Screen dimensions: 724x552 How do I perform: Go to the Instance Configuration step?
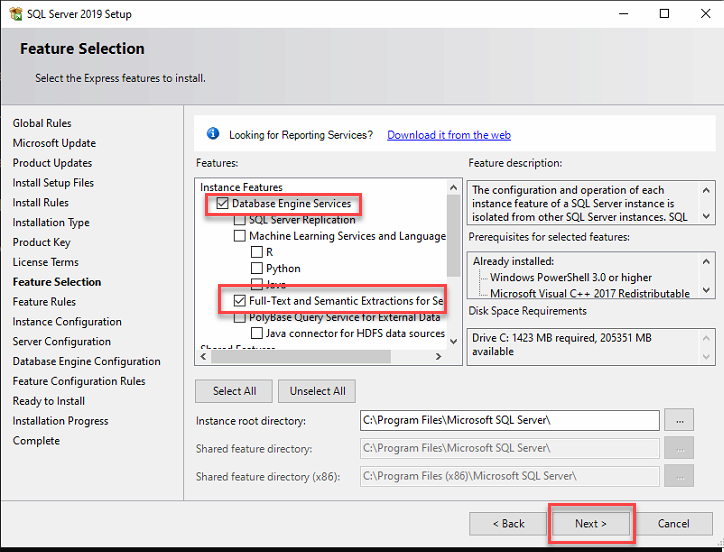pyautogui.click(x=67, y=322)
